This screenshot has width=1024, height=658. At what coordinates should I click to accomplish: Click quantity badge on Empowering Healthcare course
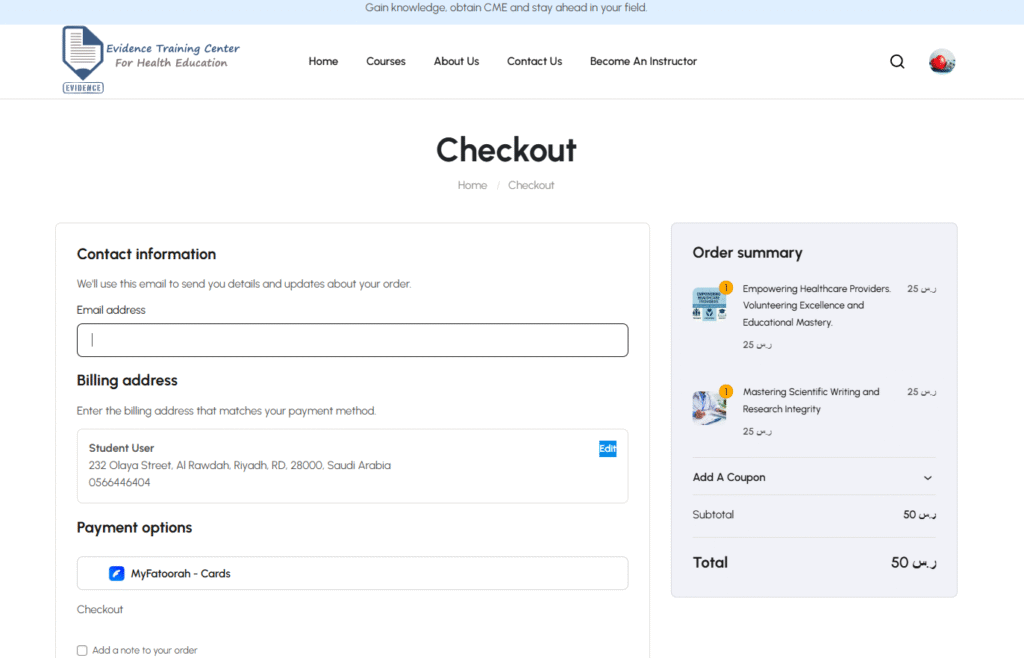(726, 288)
